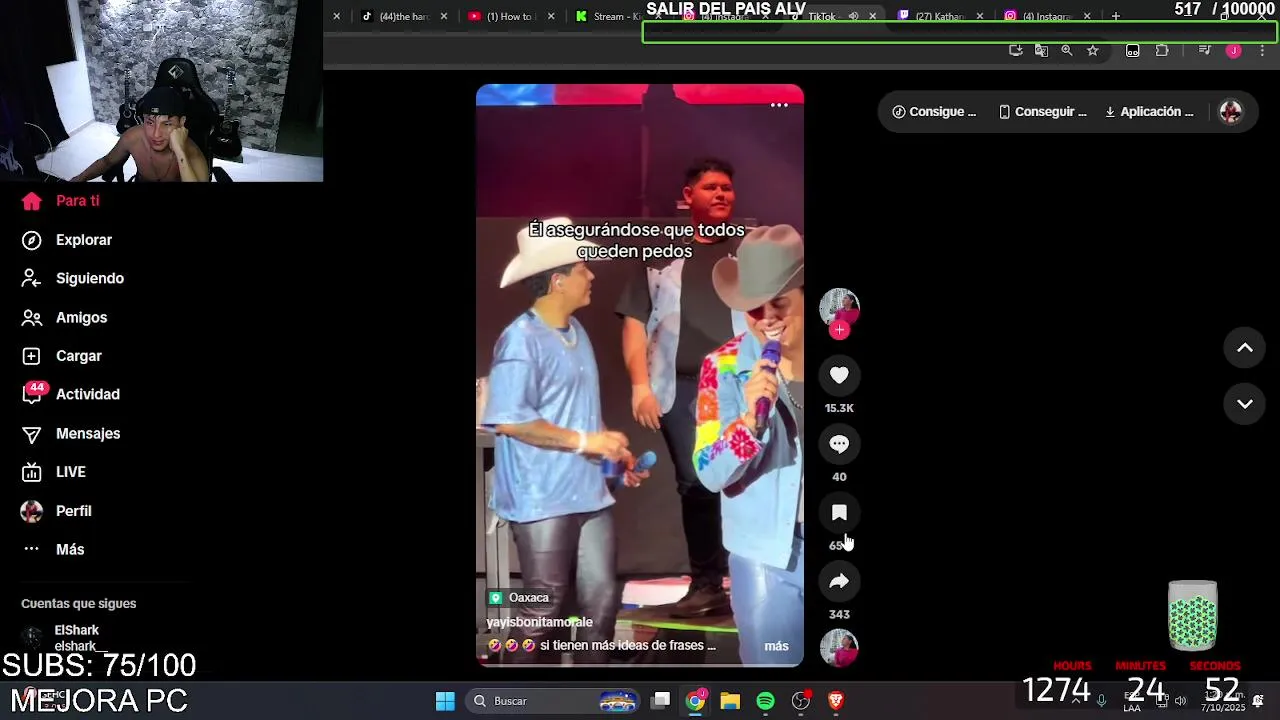This screenshot has height=720, width=1280.
Task: Open Explorar compass section
Action: 66,240
